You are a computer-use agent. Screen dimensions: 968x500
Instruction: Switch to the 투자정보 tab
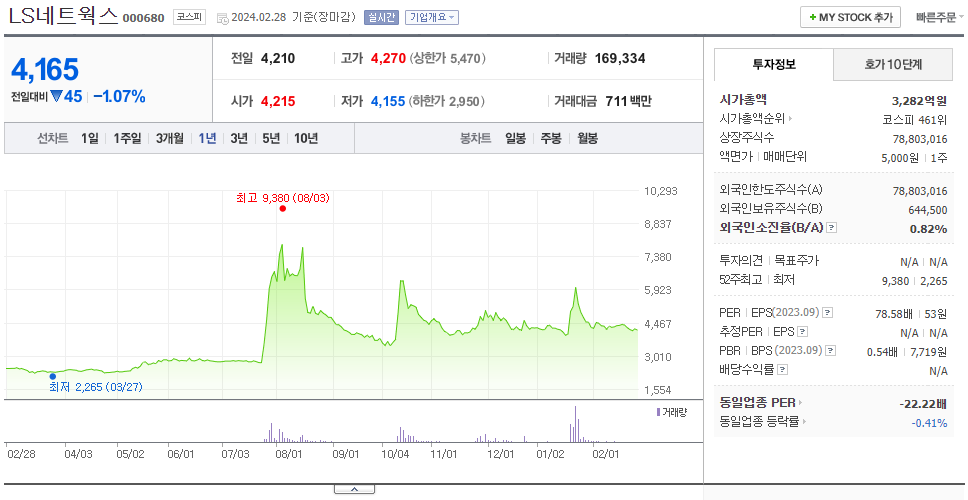(x=774, y=64)
